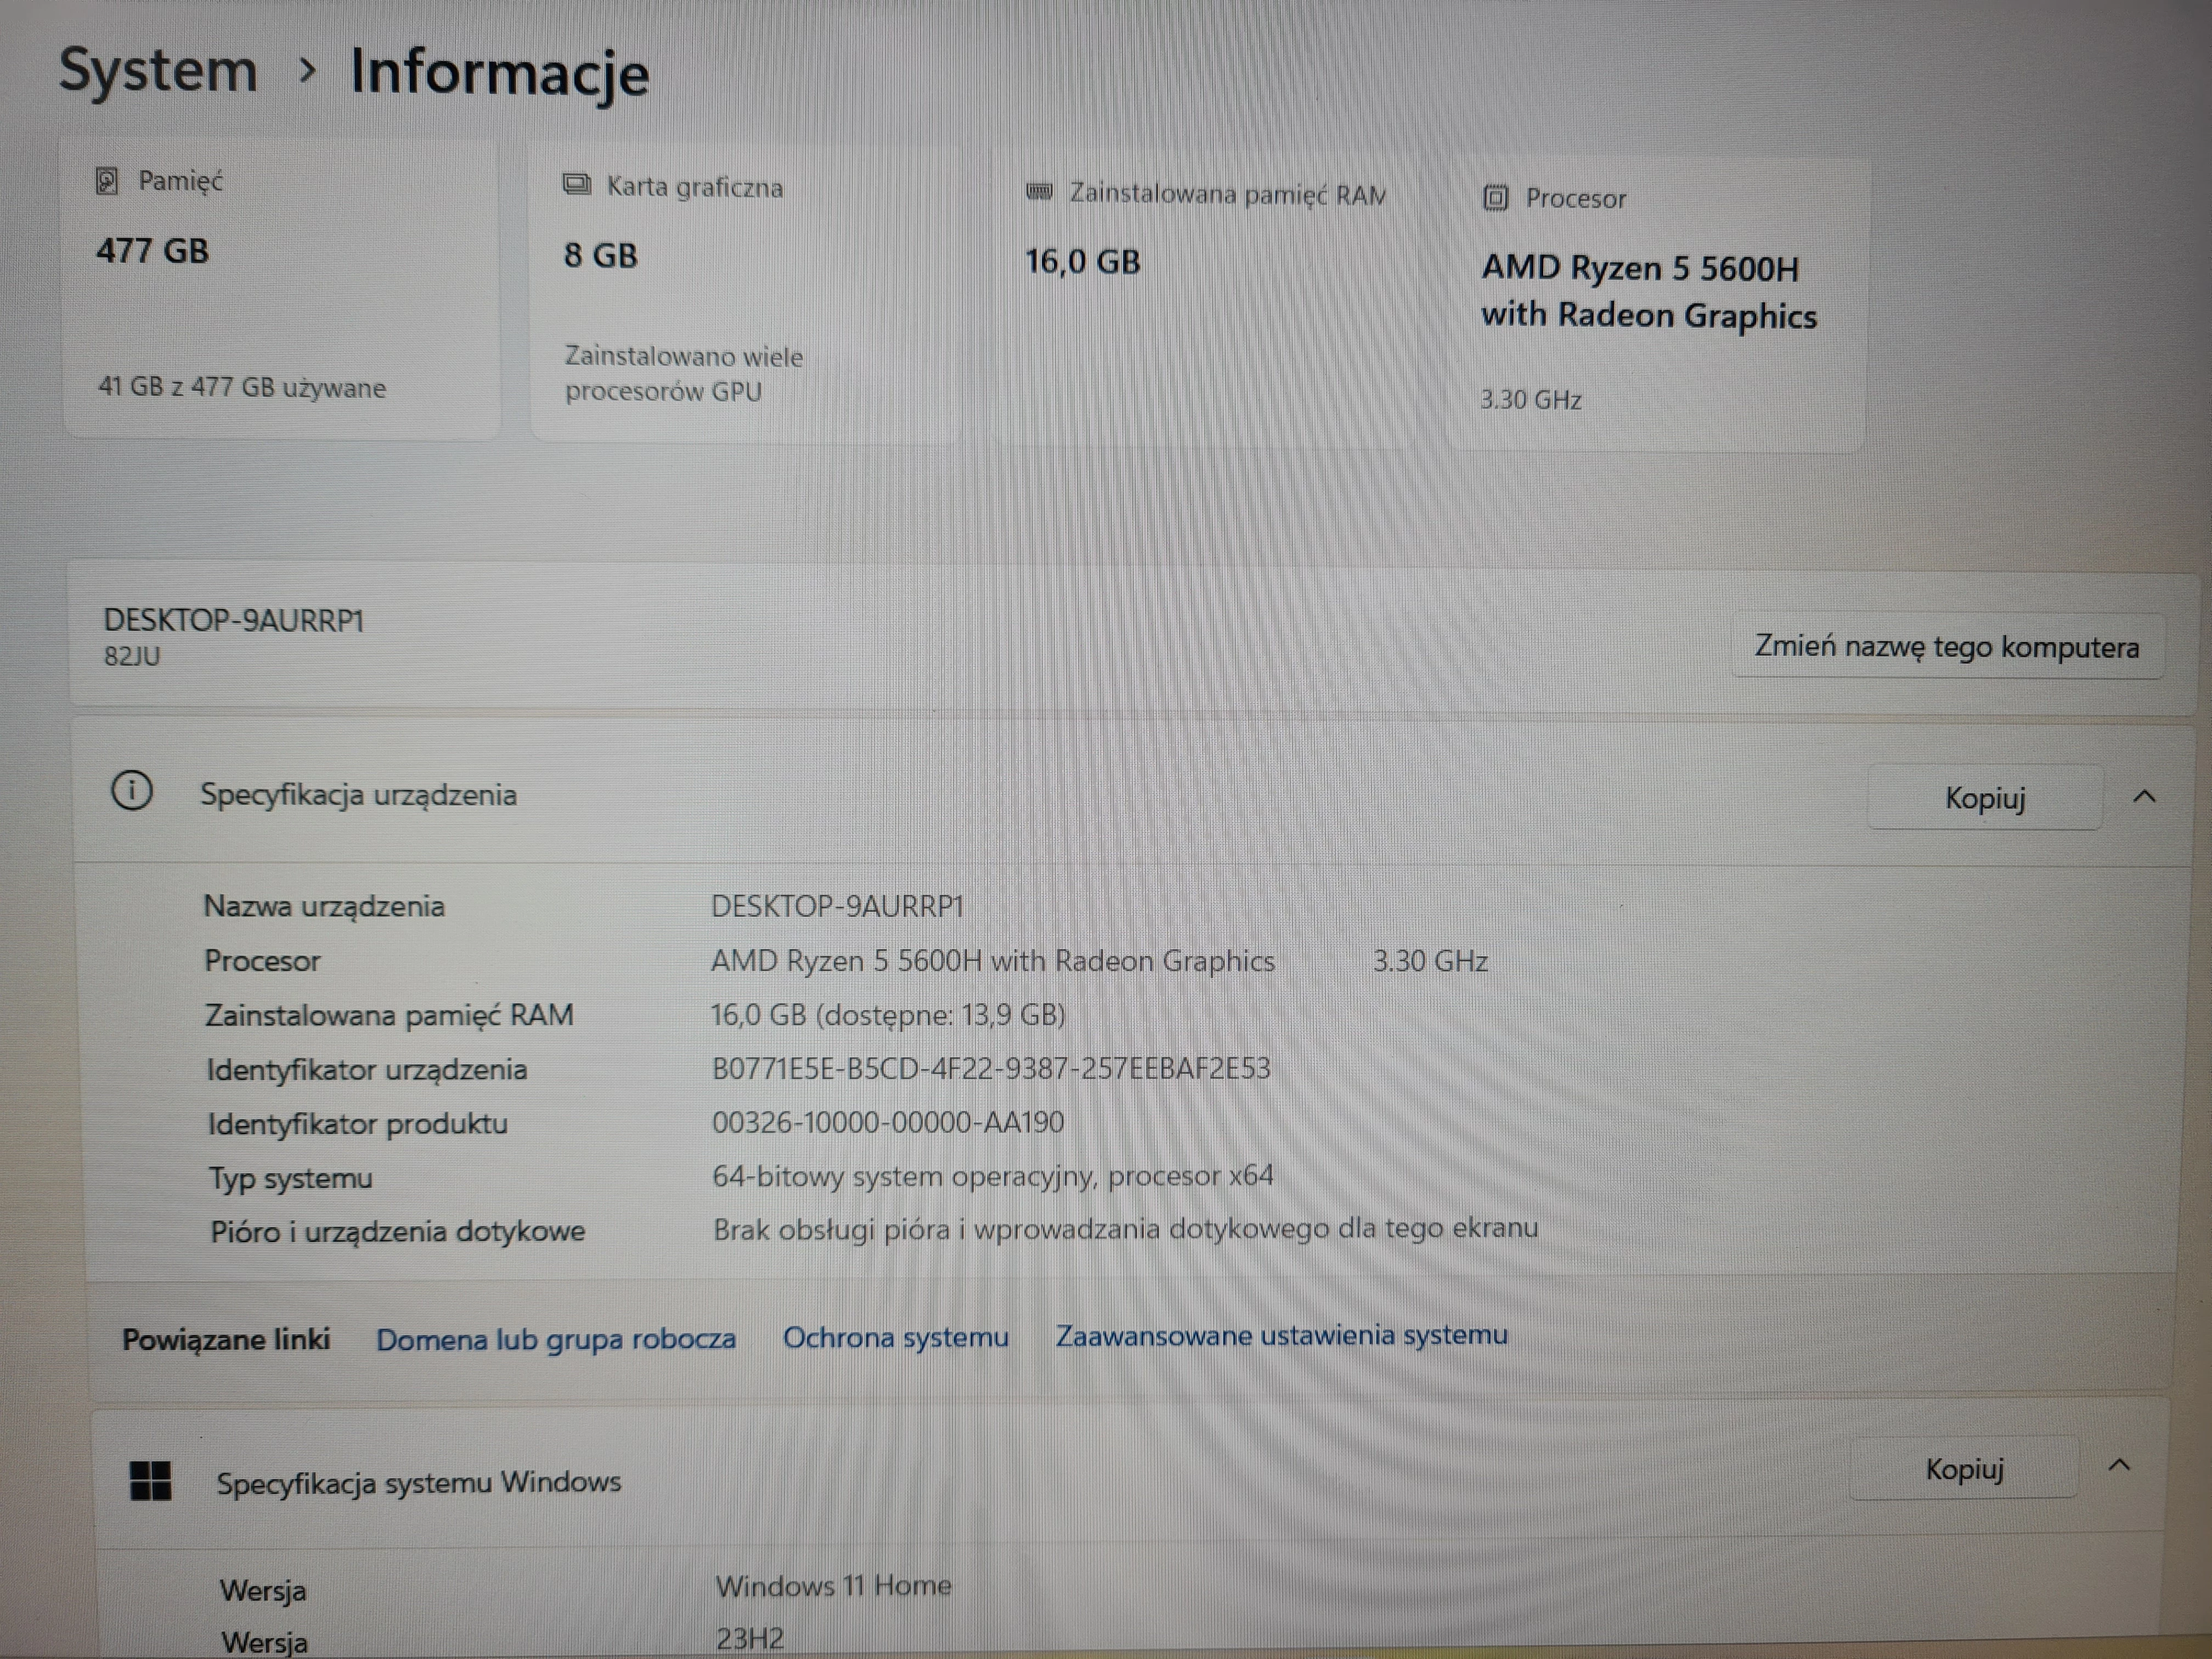The image size is (2212, 1659).
Task: Click the Specyfikacja urządzenia info icon
Action: tap(131, 792)
